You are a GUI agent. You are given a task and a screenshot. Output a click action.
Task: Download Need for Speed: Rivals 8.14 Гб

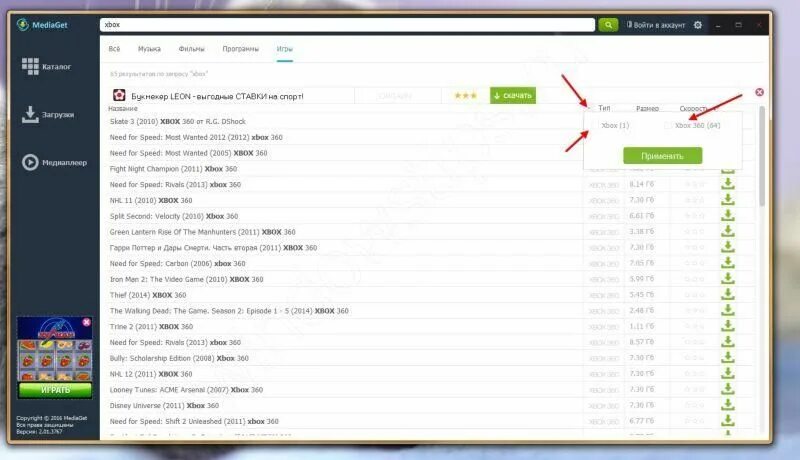728,184
